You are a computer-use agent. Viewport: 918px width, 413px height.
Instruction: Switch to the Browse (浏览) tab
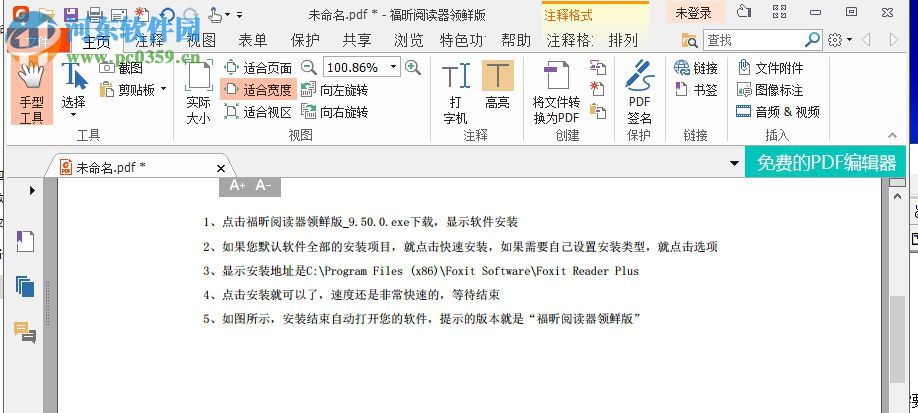pyautogui.click(x=408, y=40)
